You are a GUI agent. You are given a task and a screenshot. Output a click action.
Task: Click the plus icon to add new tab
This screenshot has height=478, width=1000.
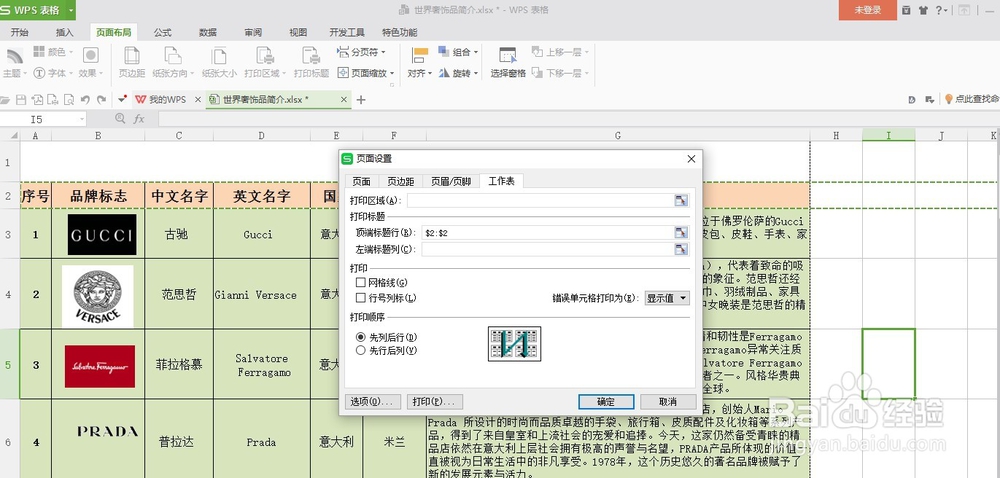tap(361, 99)
